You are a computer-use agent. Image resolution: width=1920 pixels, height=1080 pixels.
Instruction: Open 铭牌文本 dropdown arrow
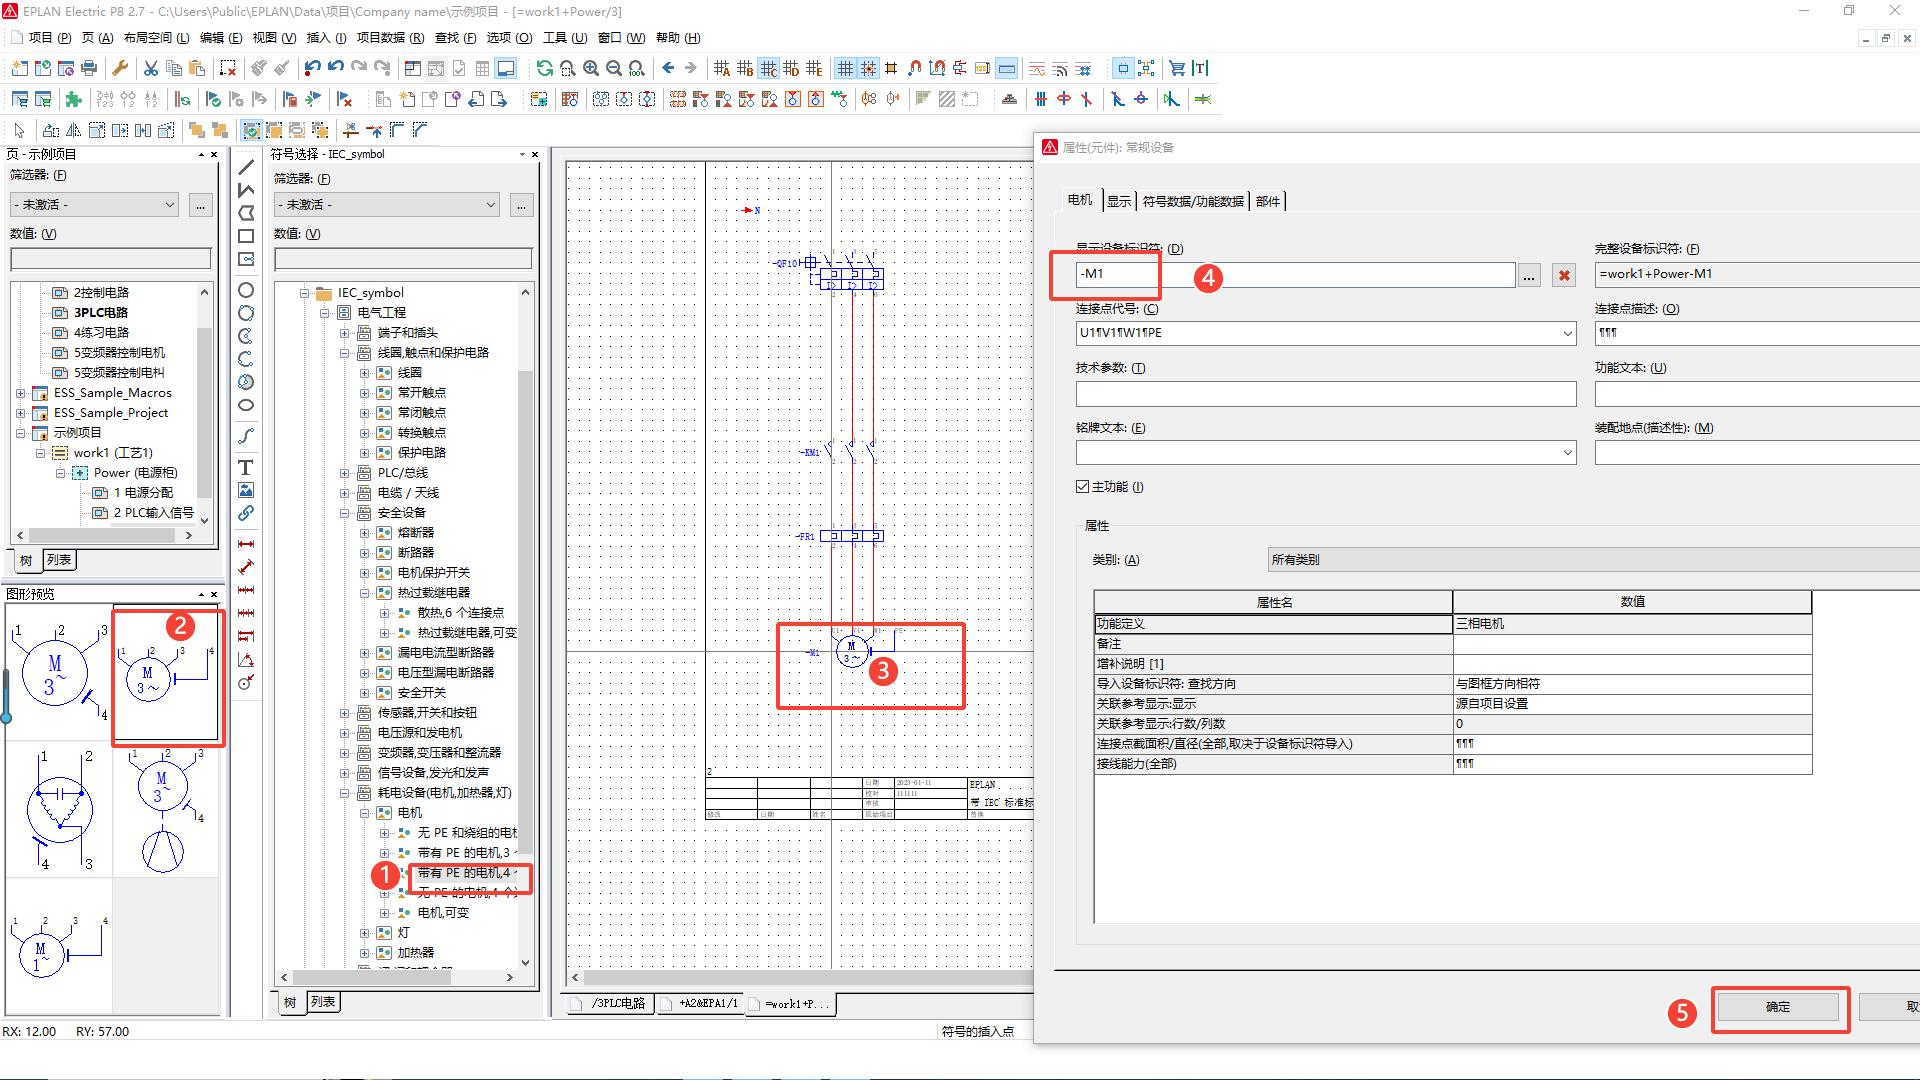pos(1567,453)
